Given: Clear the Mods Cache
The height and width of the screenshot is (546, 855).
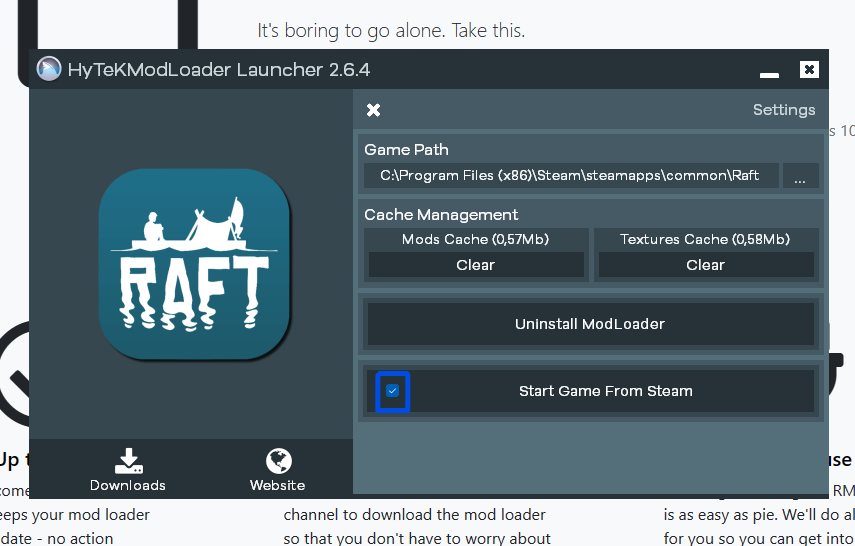Looking at the screenshot, I should 476,265.
